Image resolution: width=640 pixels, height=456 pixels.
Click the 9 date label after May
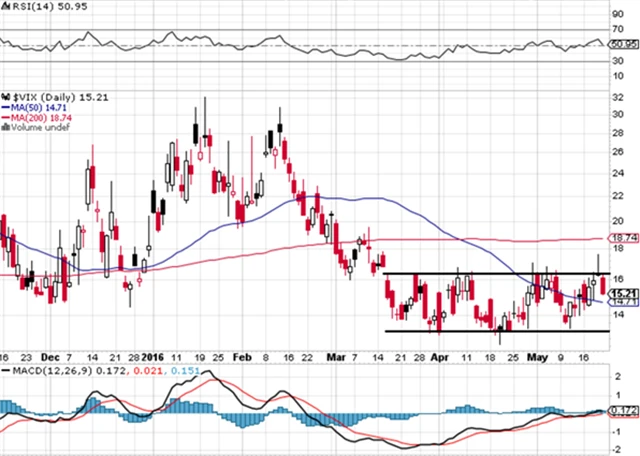point(561,358)
